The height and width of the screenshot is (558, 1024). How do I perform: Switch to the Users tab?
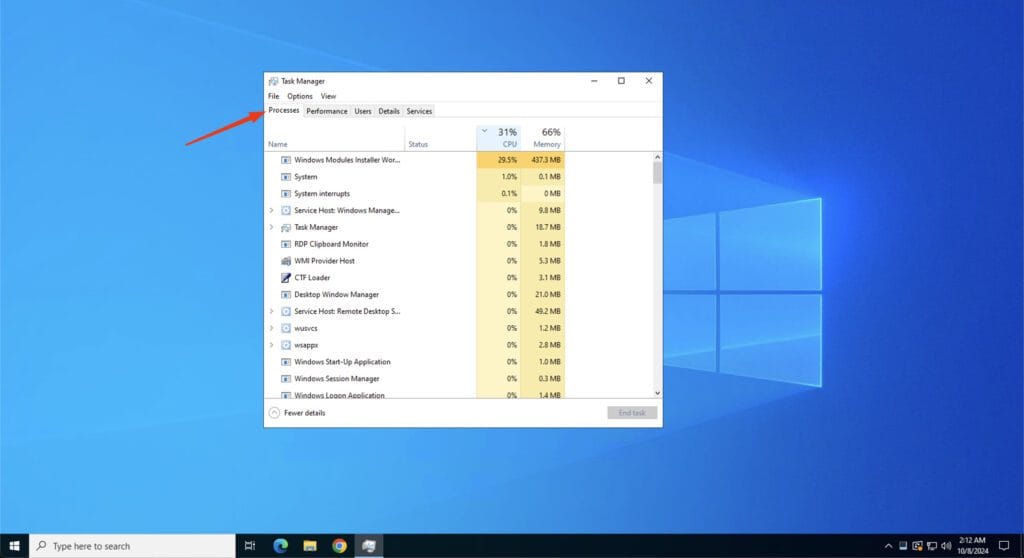pyautogui.click(x=362, y=111)
